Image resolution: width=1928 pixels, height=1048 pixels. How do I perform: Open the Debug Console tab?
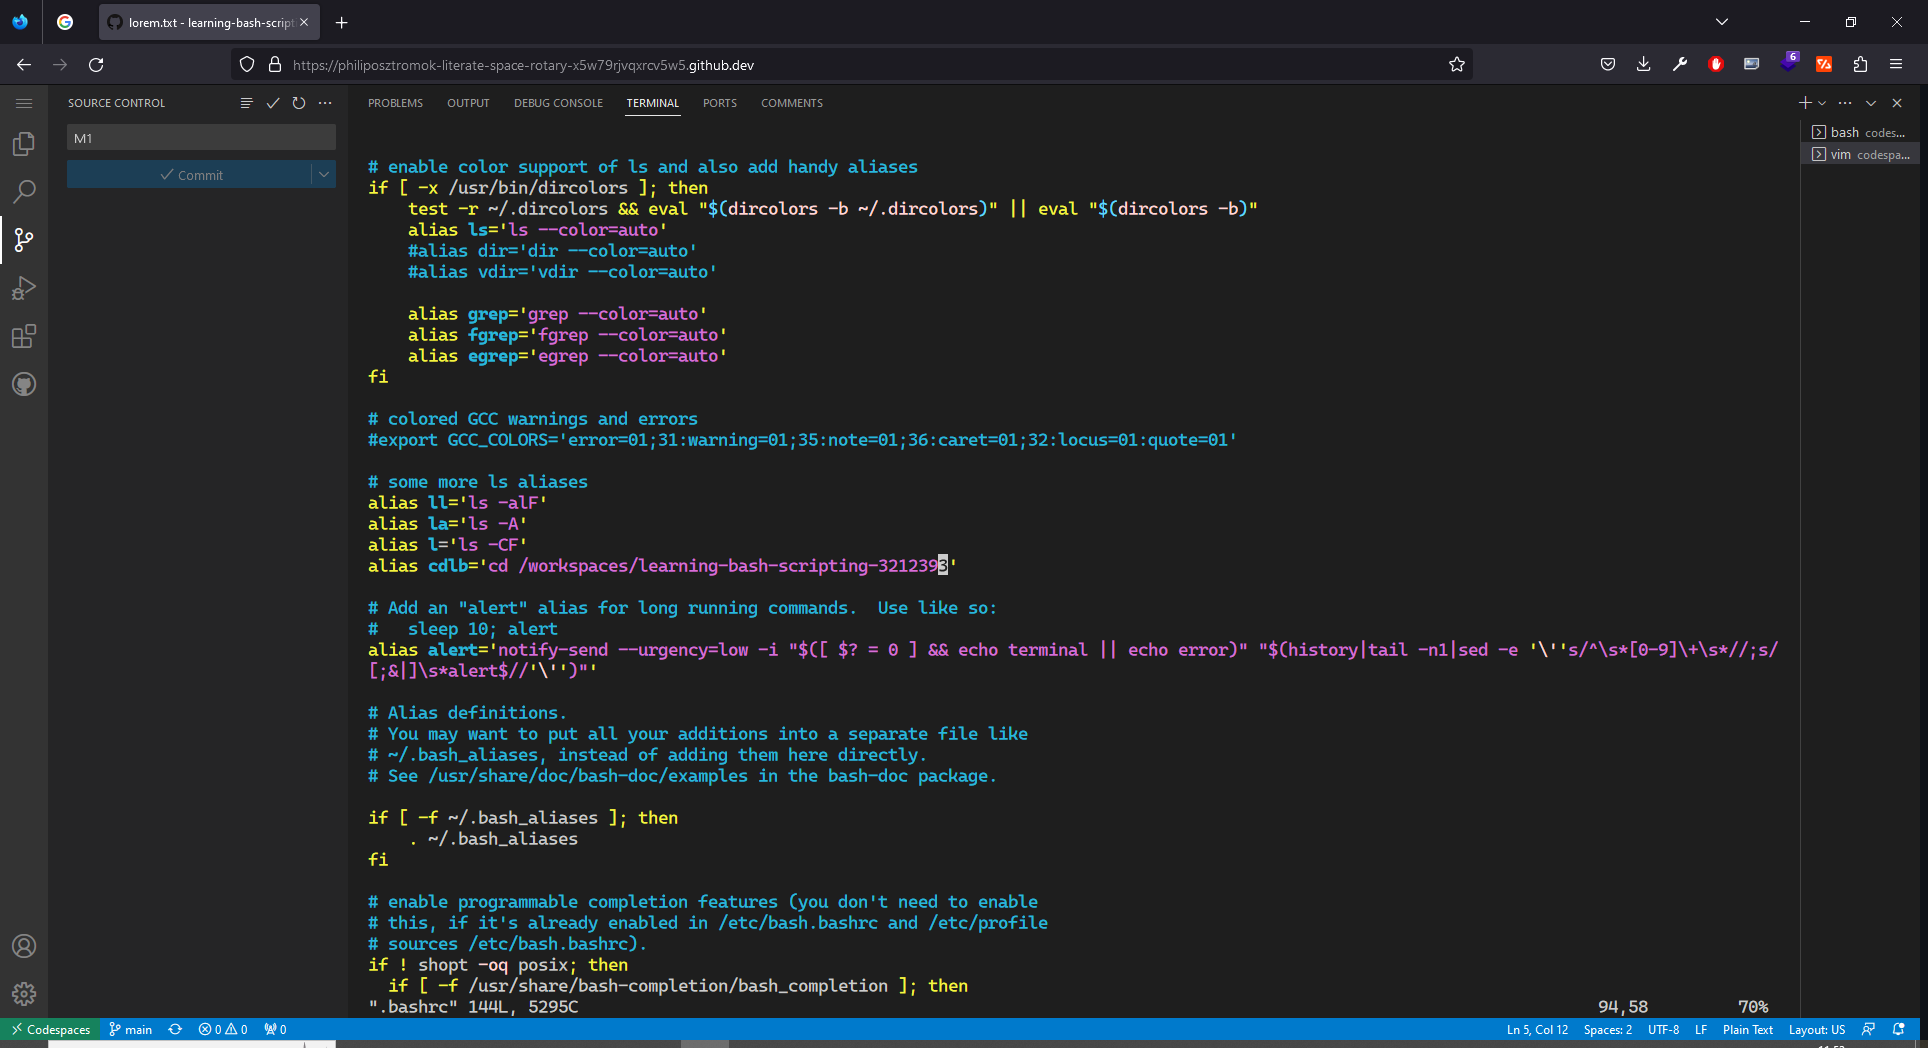558,103
